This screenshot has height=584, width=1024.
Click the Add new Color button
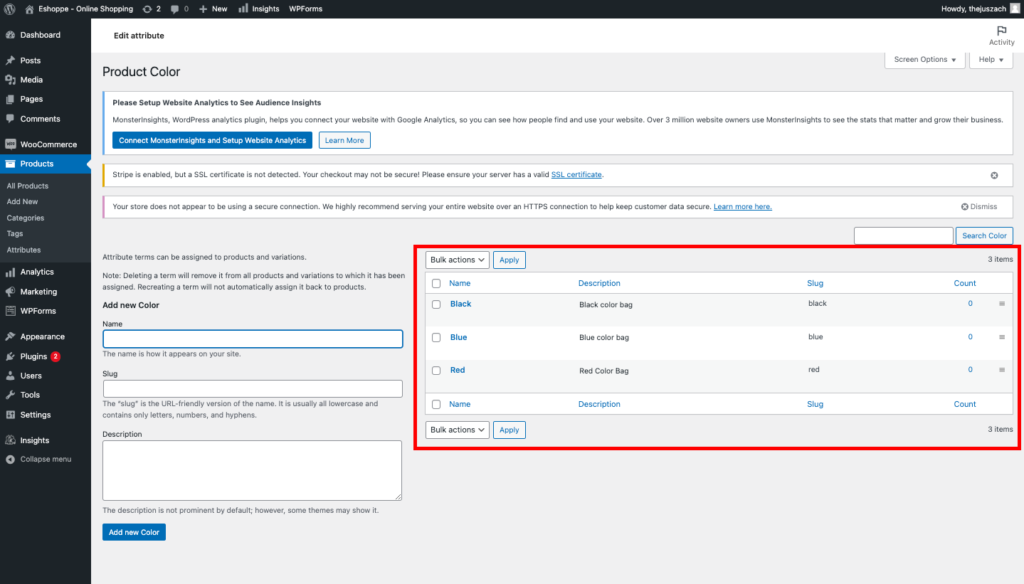(134, 532)
